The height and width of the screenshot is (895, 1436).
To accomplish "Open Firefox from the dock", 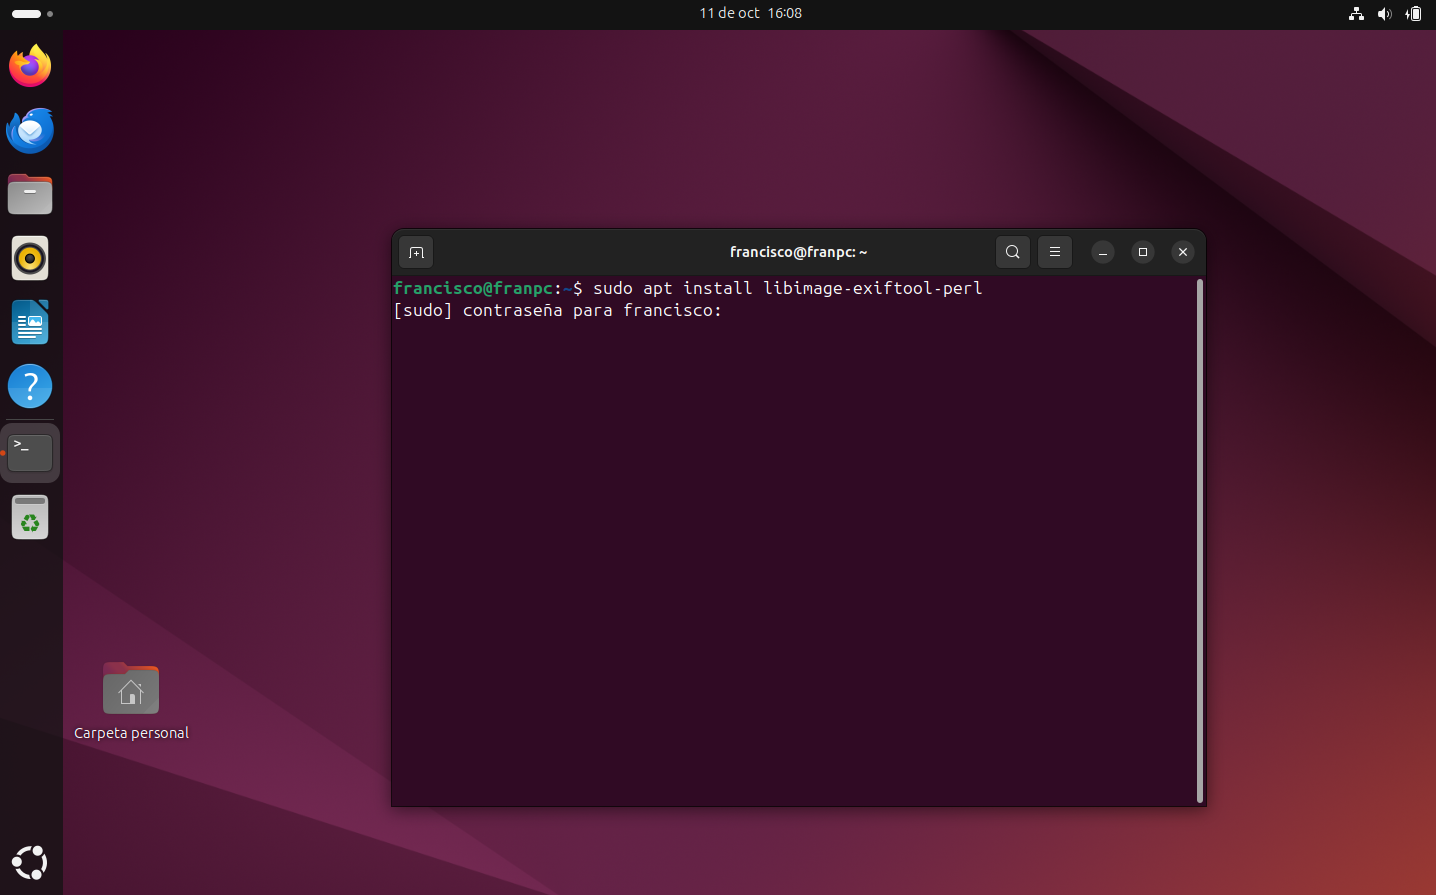I will [29, 66].
